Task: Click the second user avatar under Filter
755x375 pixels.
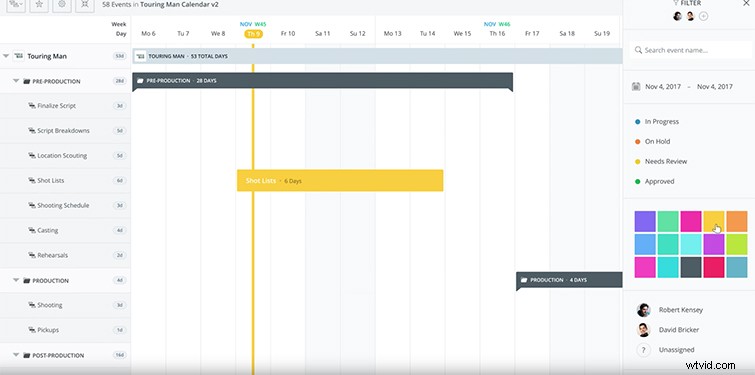Action: 690,16
